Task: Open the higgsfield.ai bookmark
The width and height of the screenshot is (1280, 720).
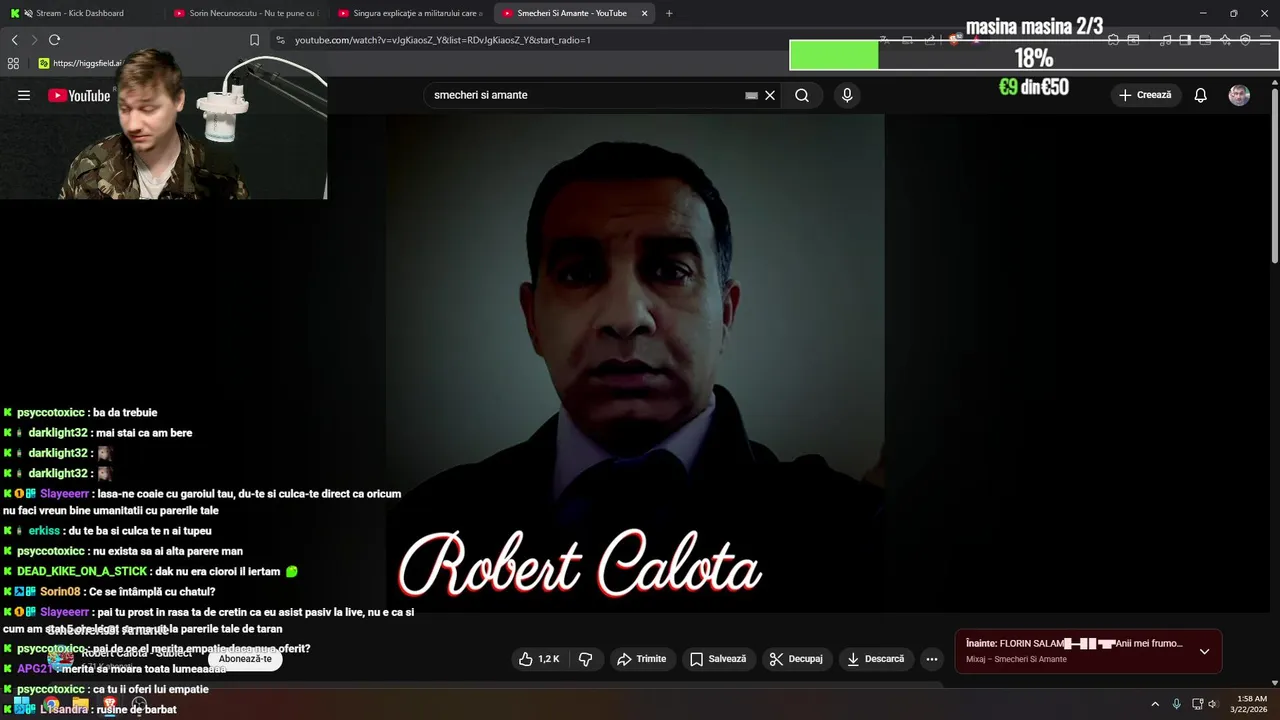Action: pyautogui.click(x=80, y=63)
